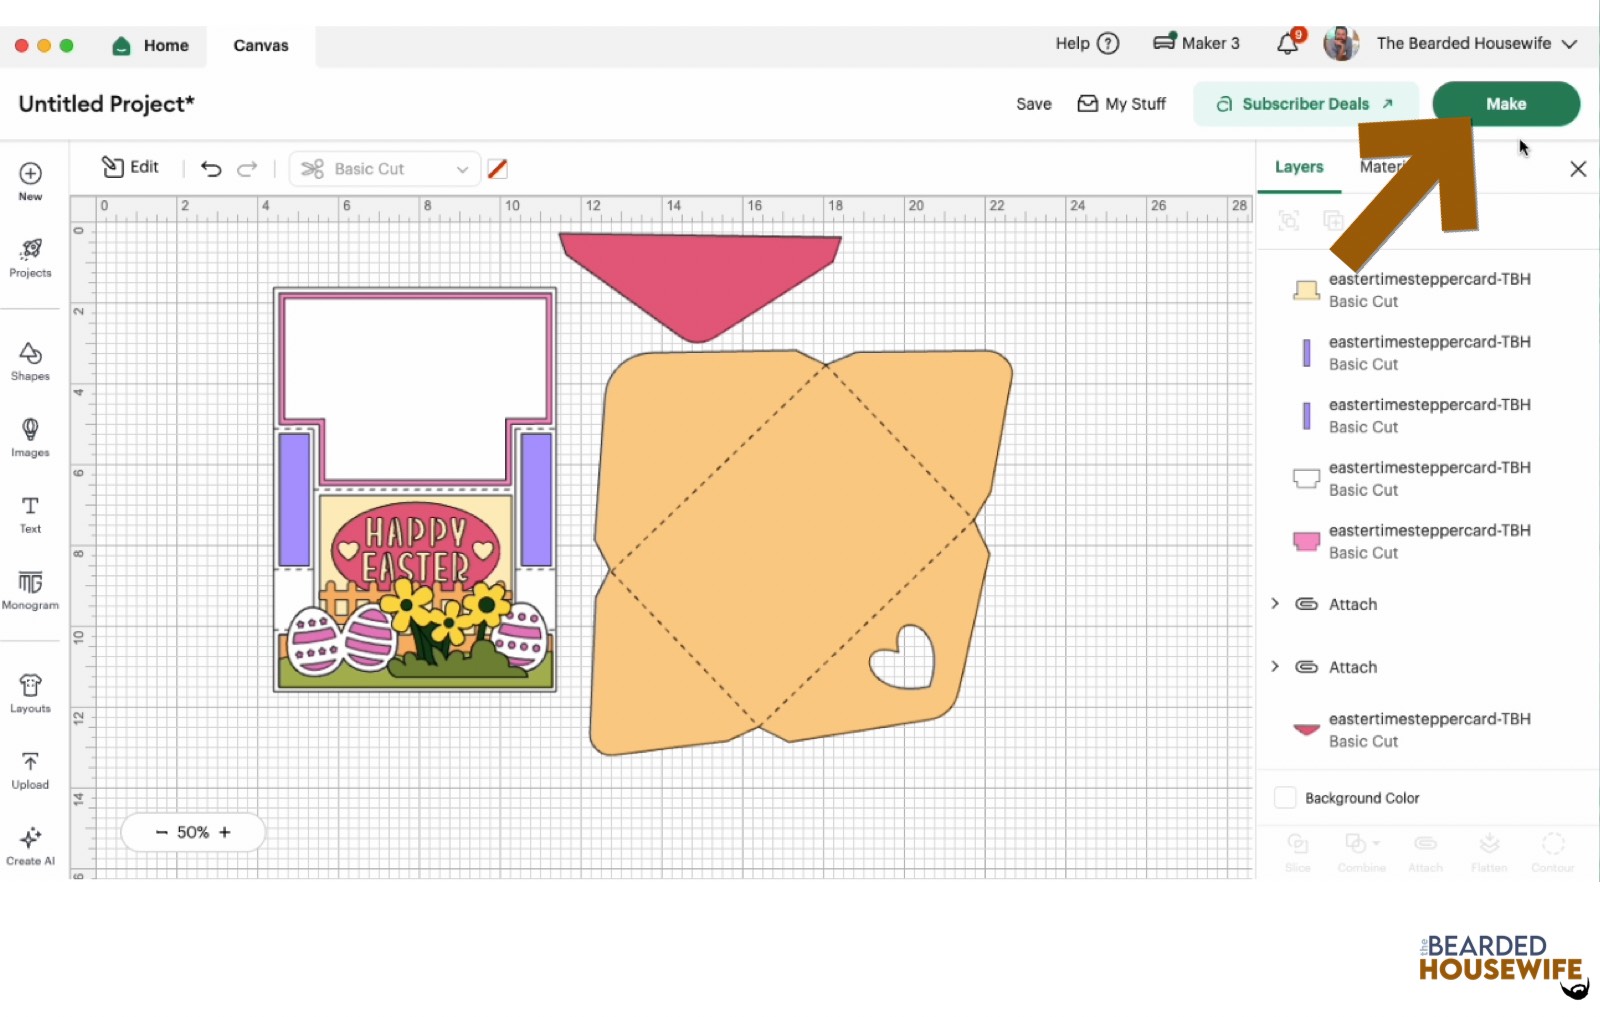The width and height of the screenshot is (1600, 1017).
Task: Open the operation color swatch
Action: [498, 169]
